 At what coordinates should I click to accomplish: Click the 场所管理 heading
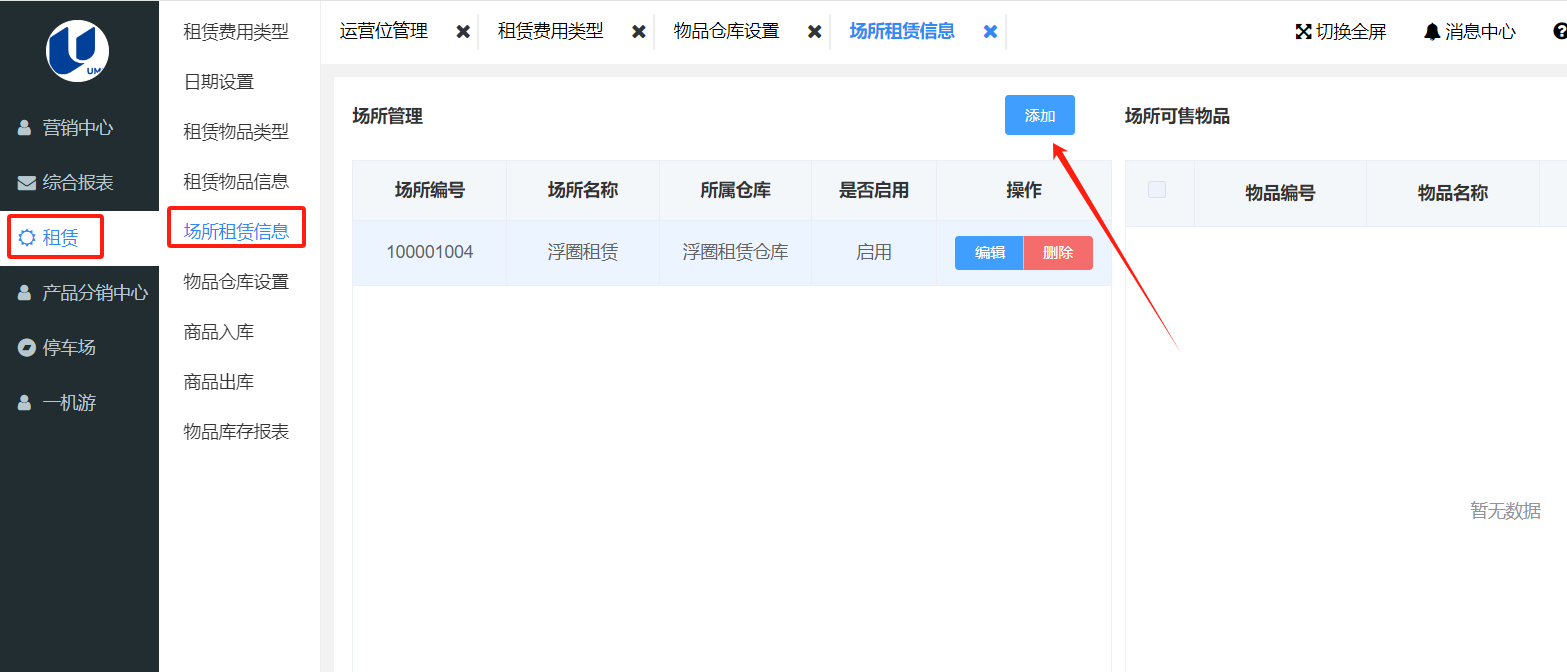pos(388,116)
